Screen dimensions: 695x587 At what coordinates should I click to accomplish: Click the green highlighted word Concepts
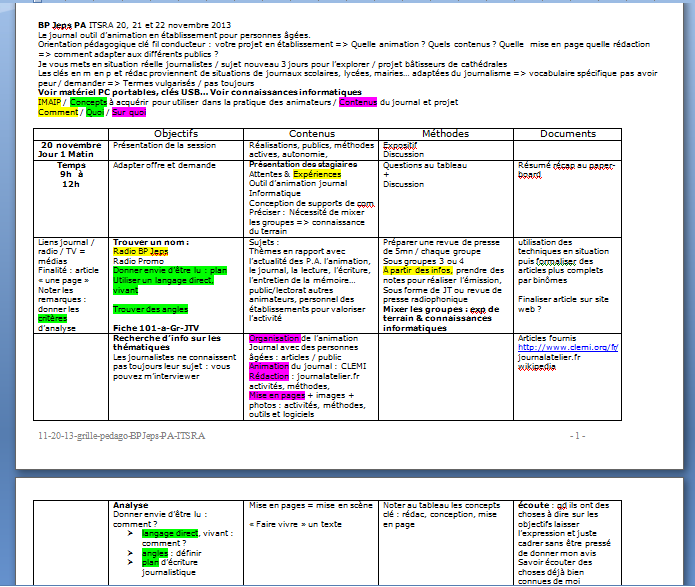click(x=89, y=102)
